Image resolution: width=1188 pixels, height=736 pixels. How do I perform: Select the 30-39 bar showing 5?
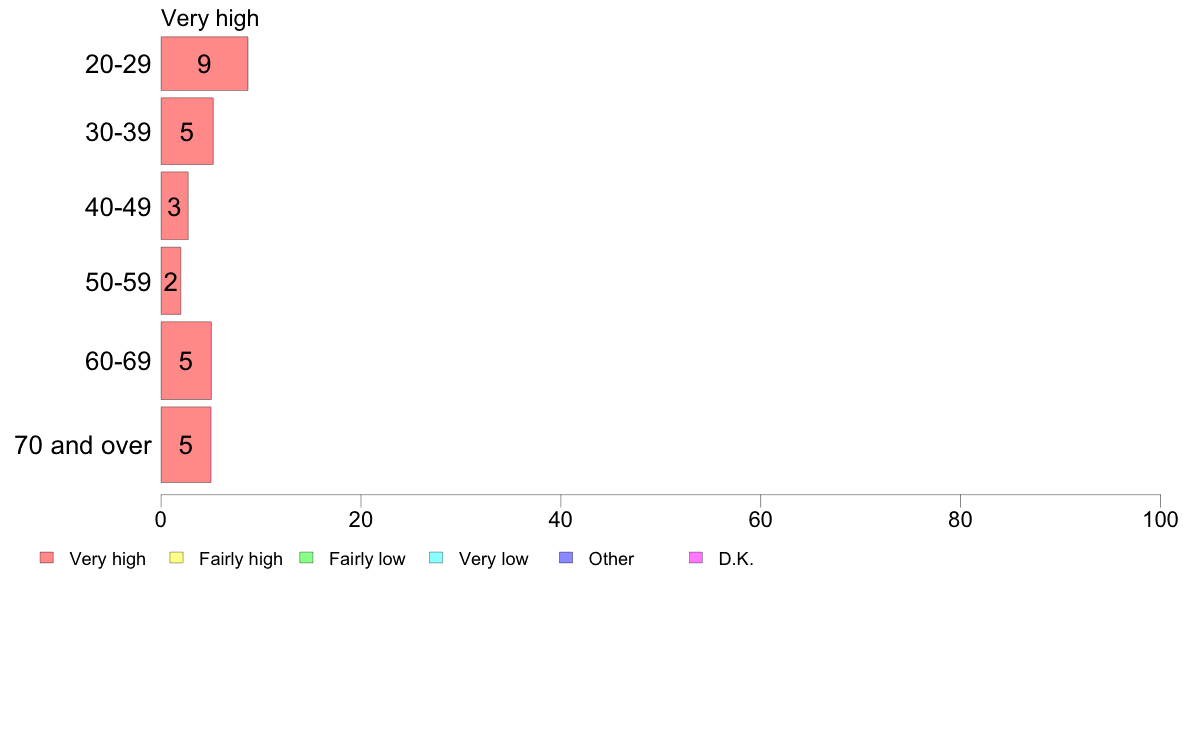(x=187, y=131)
